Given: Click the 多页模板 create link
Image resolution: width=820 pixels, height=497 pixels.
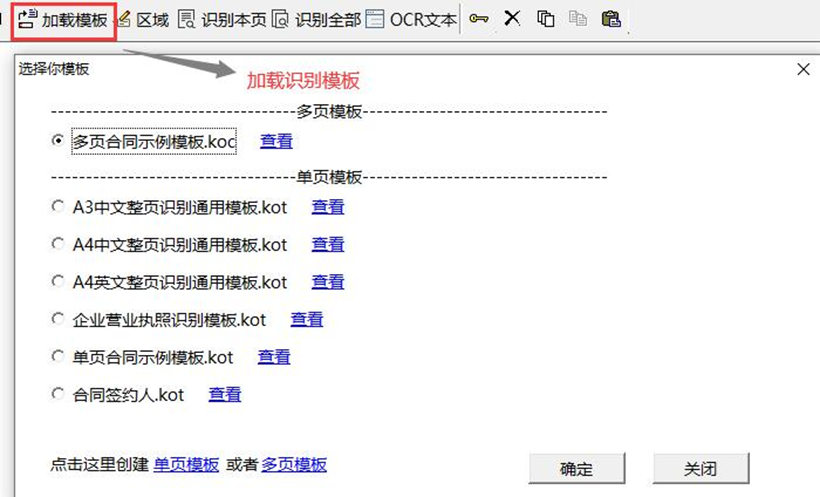Looking at the screenshot, I should pos(294,465).
